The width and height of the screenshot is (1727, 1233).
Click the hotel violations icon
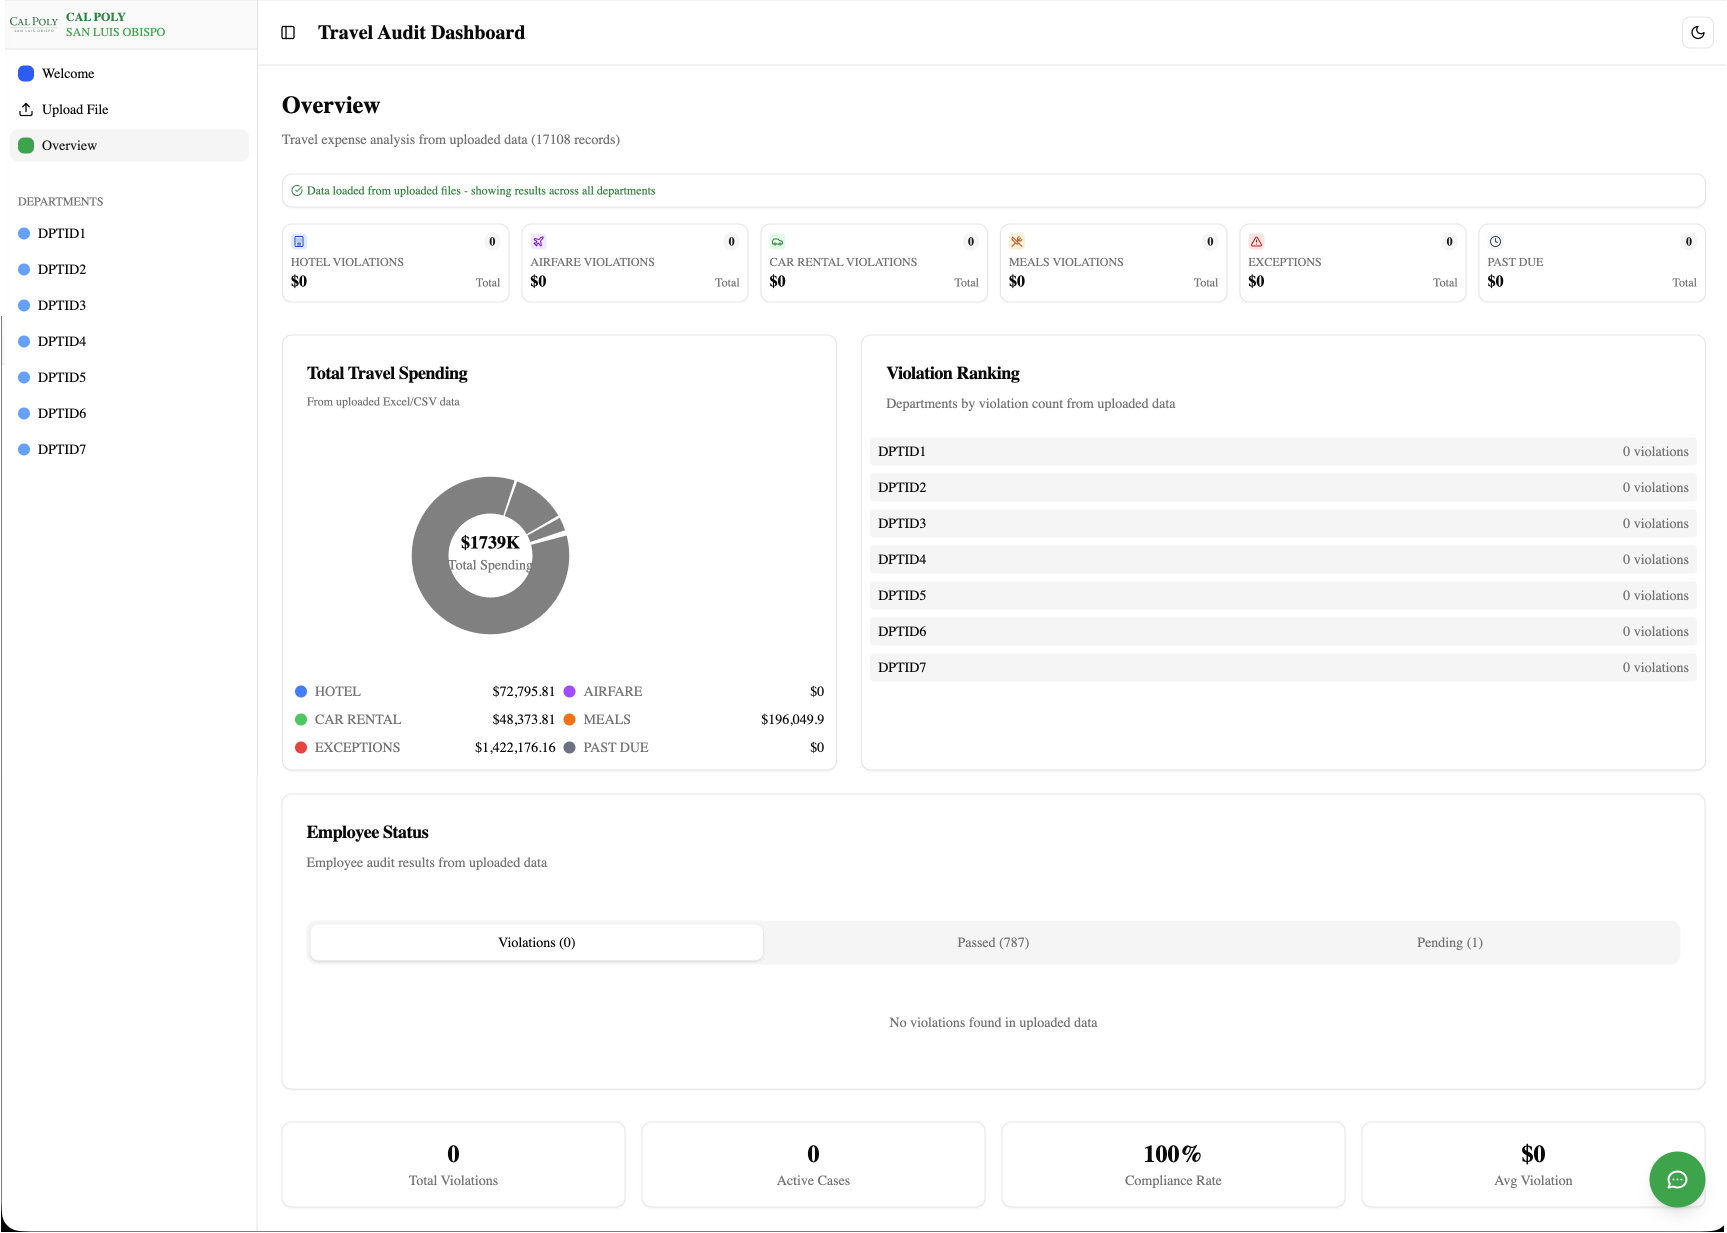(x=299, y=241)
